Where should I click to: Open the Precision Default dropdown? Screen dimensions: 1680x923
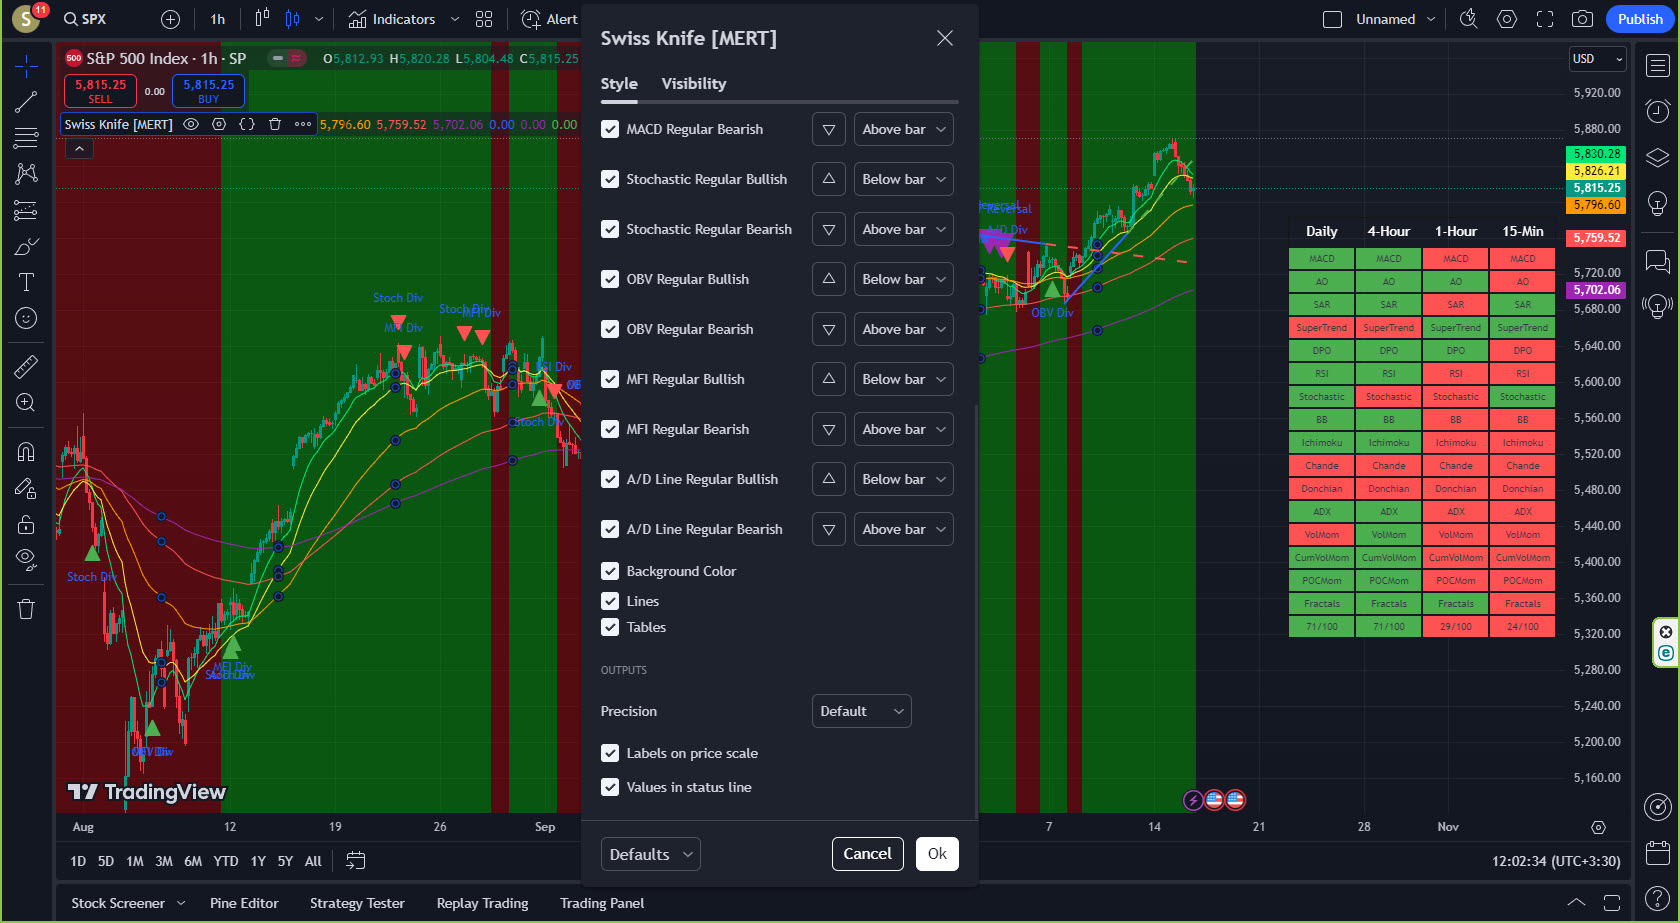pos(861,711)
